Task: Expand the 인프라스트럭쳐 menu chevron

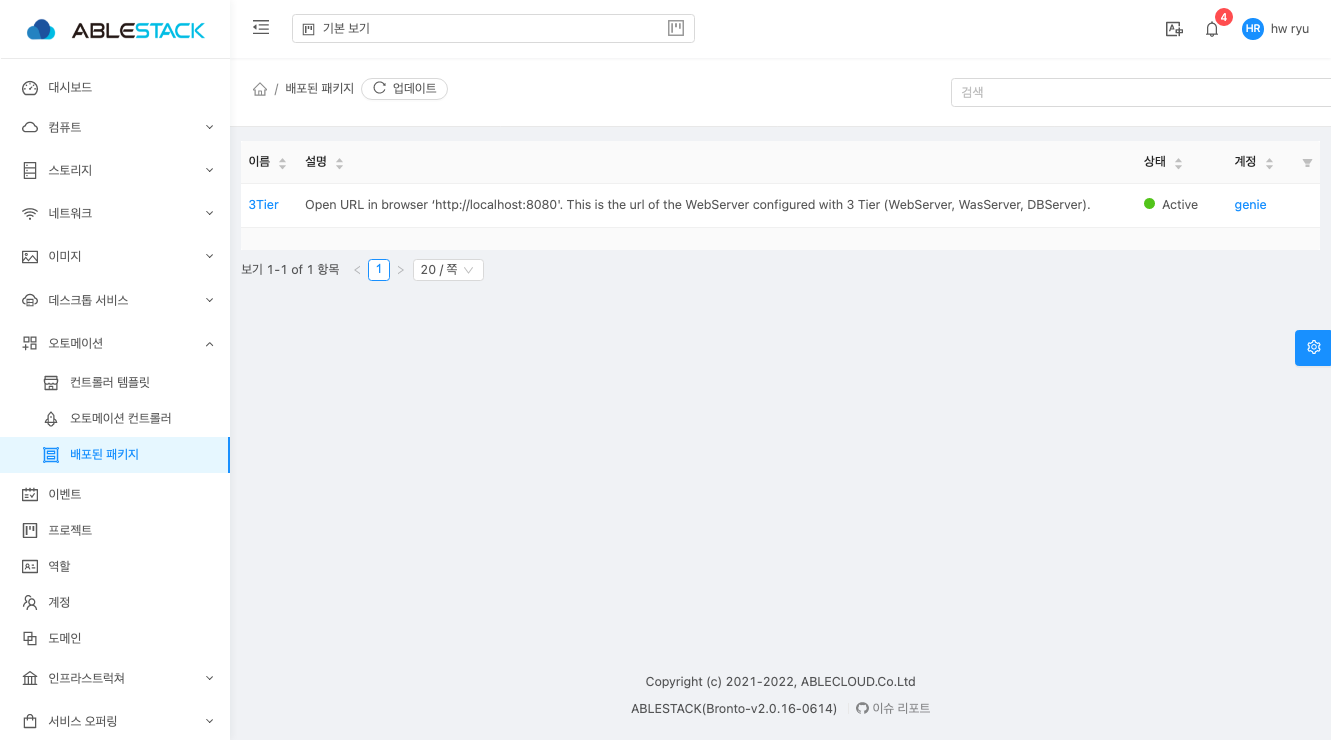Action: click(x=210, y=679)
